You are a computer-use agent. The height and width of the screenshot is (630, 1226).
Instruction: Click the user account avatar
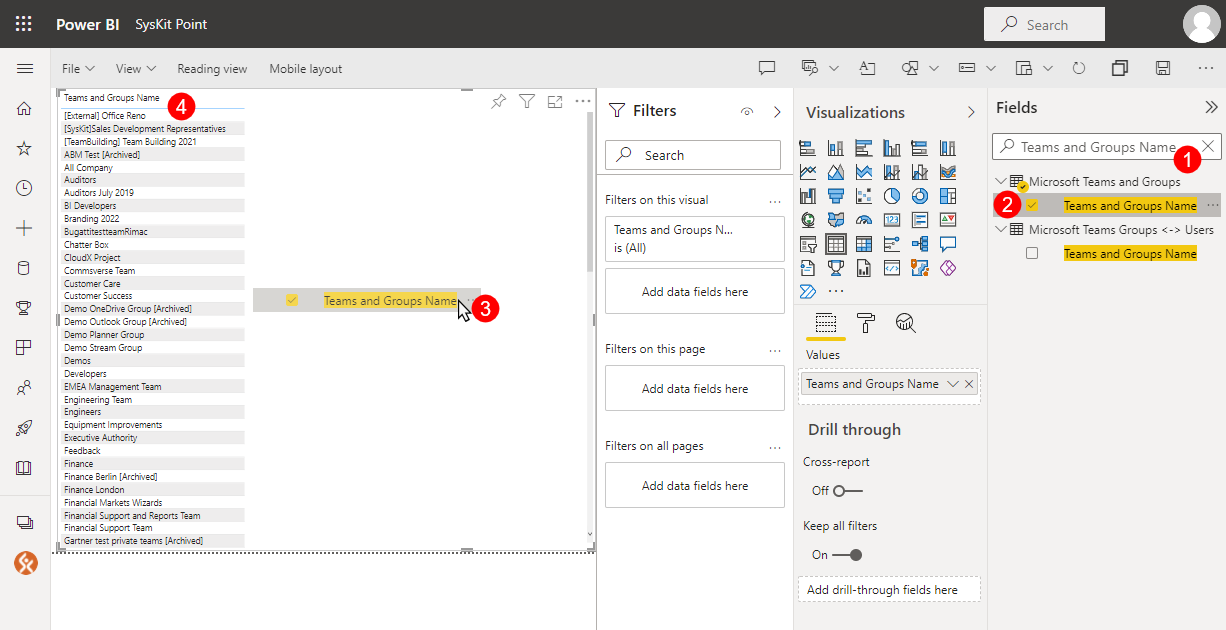point(1201,24)
